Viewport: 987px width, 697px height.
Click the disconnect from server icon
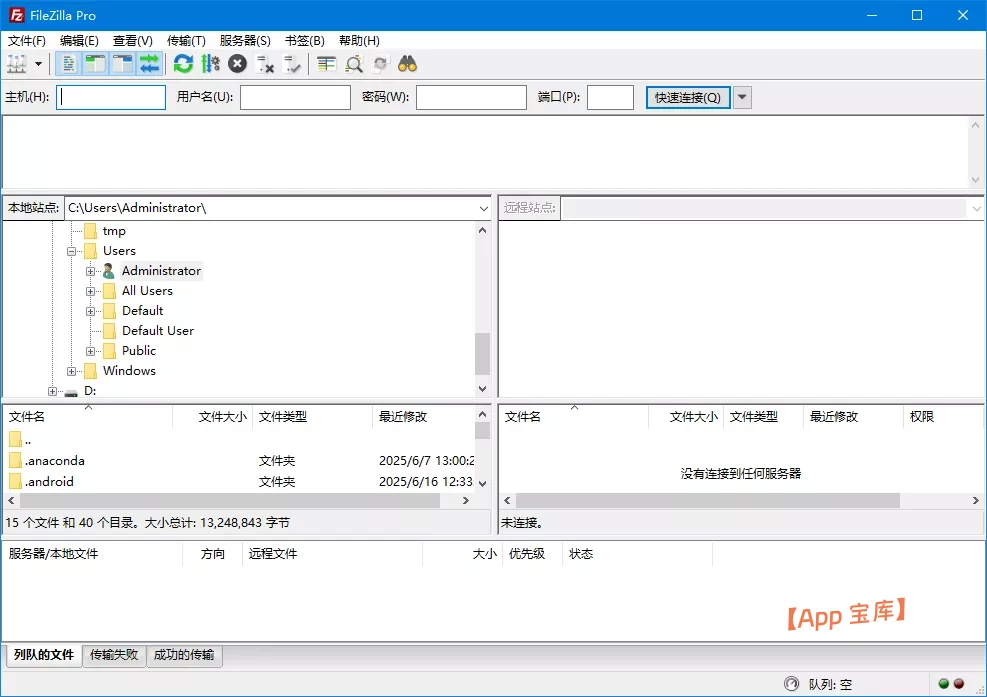pyautogui.click(x=265, y=64)
